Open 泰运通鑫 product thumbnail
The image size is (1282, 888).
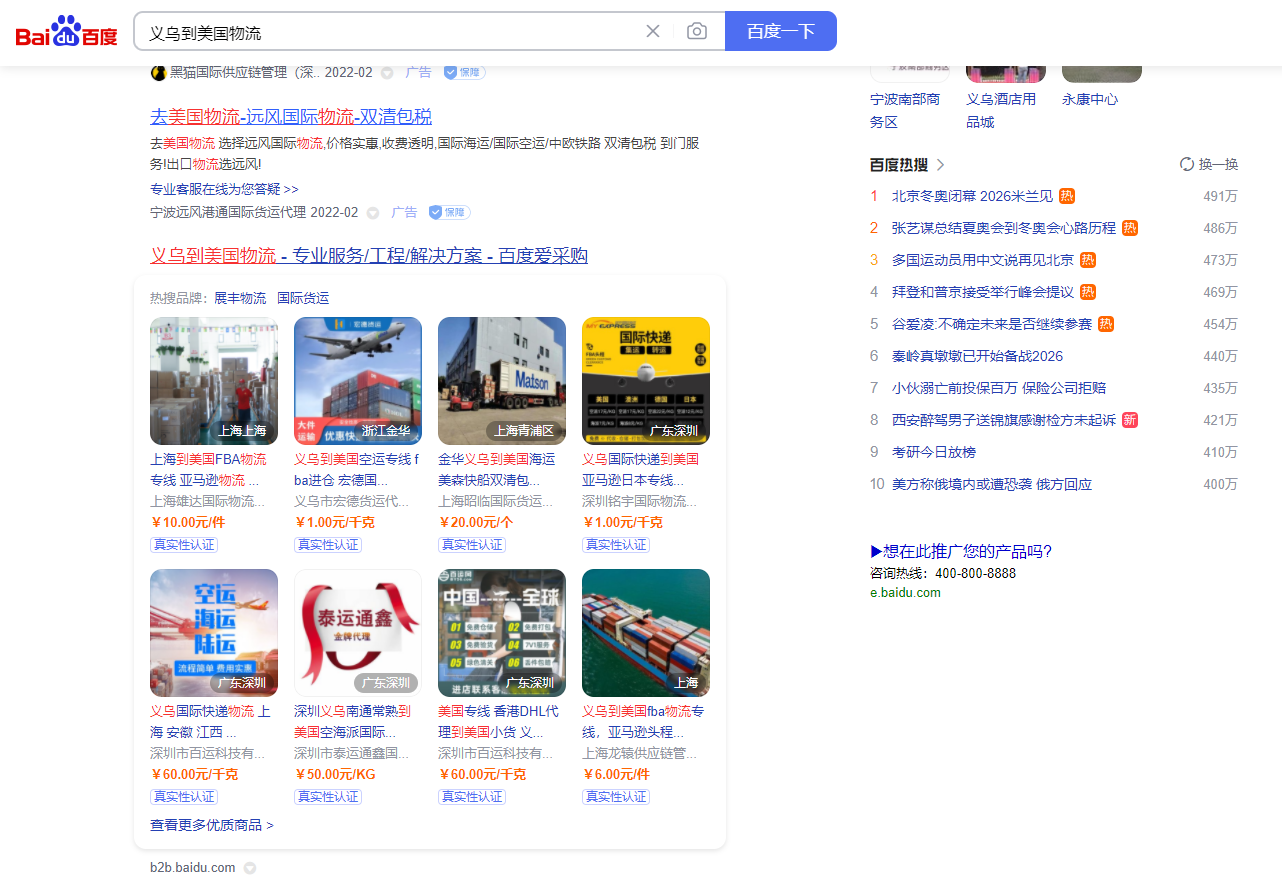[x=358, y=633]
